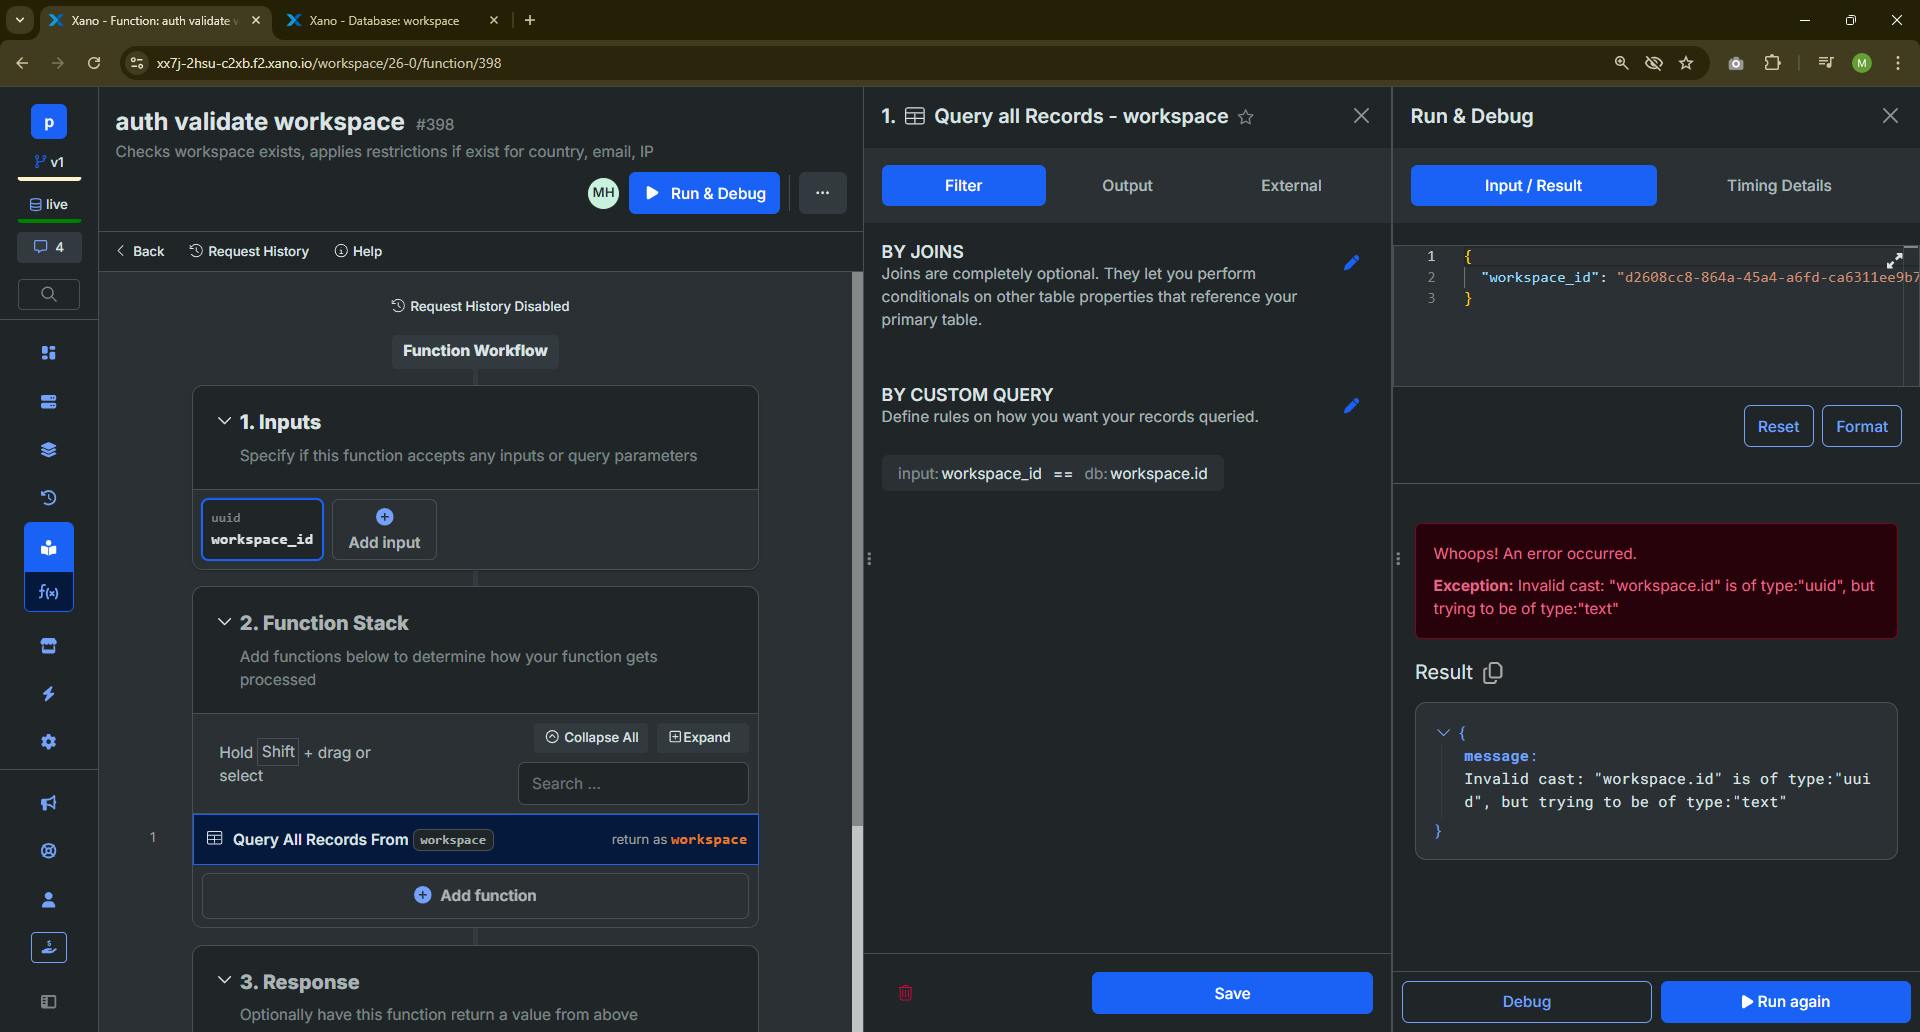Open the Help link
Viewport: 1920px width, 1032px height.
tap(358, 251)
